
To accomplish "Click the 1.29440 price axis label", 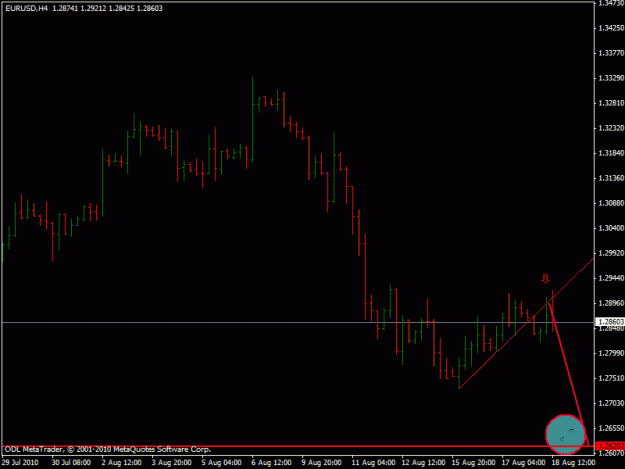I will (x=611, y=278).
